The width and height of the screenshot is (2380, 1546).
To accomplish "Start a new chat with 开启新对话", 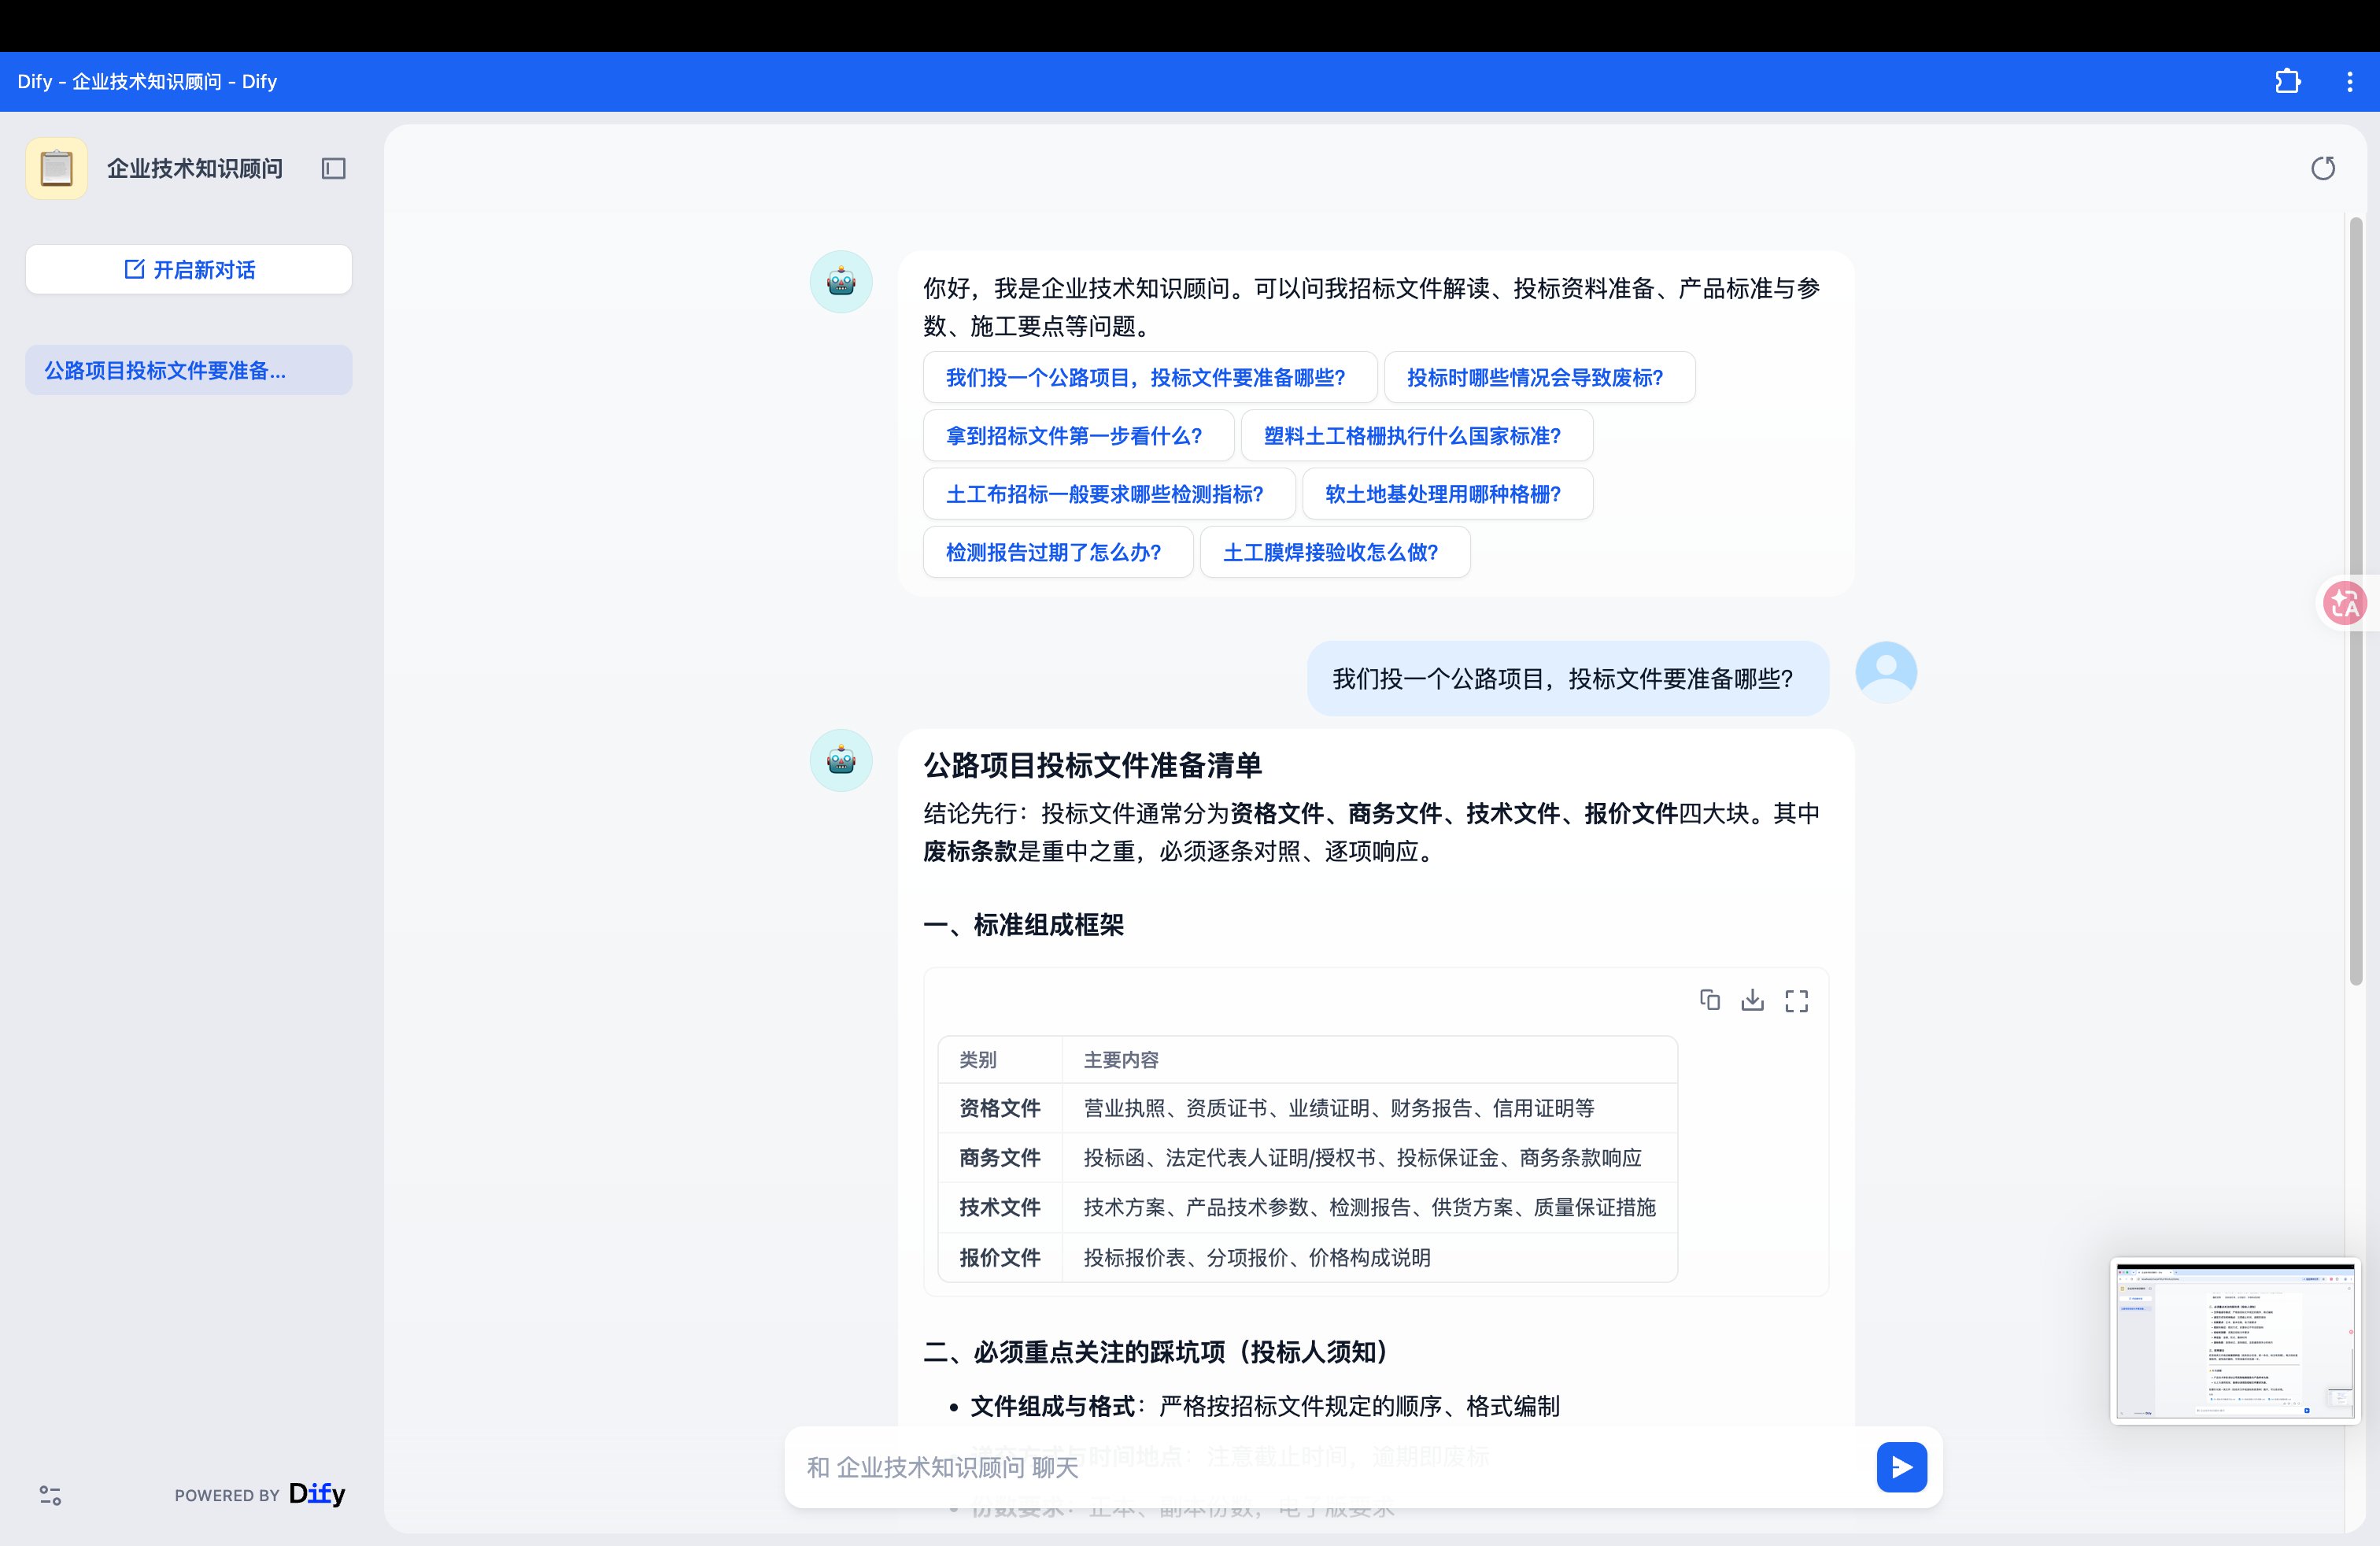I will (189, 269).
